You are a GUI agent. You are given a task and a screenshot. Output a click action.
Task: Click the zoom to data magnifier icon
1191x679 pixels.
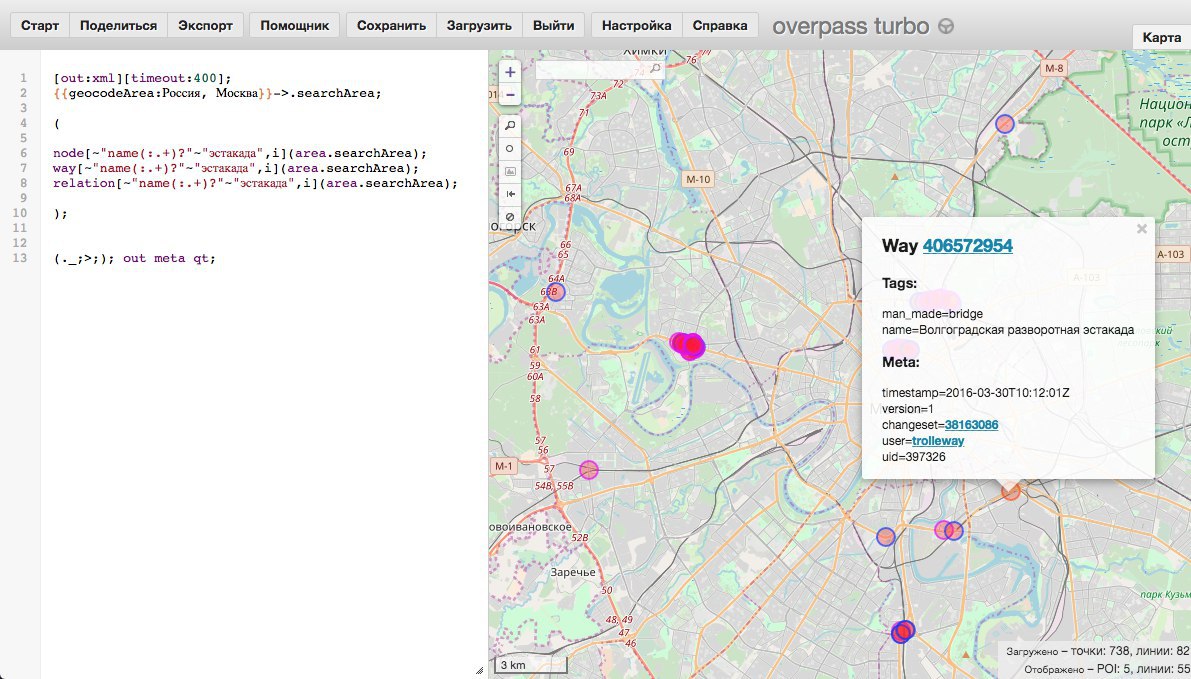coord(510,125)
